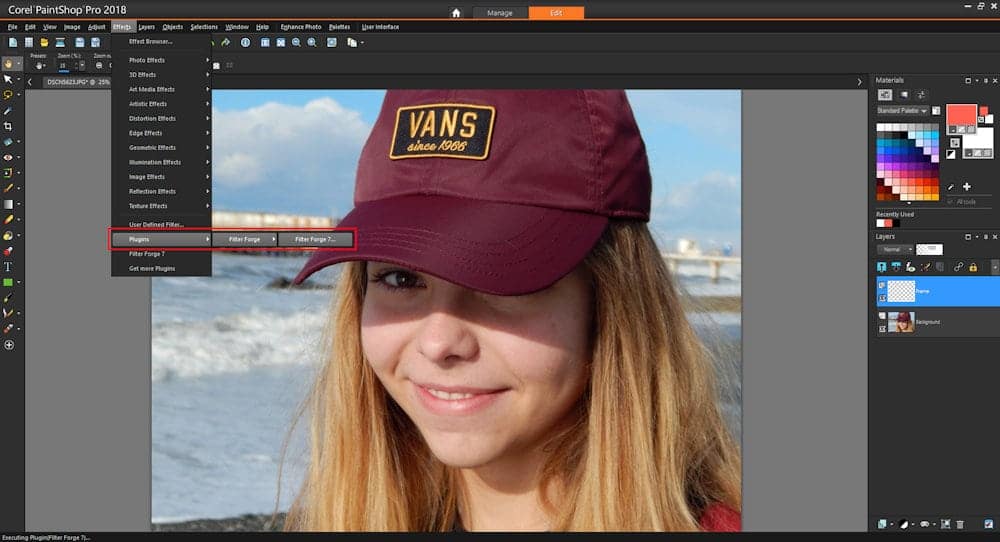Zoom in using magnifier toolbar icon
The image size is (1000, 542).
(312, 42)
